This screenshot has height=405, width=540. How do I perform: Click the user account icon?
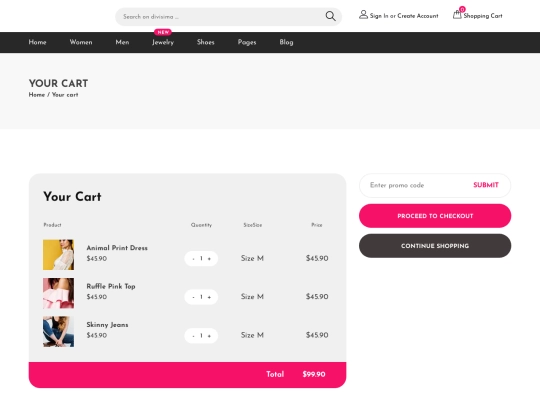tap(363, 15)
